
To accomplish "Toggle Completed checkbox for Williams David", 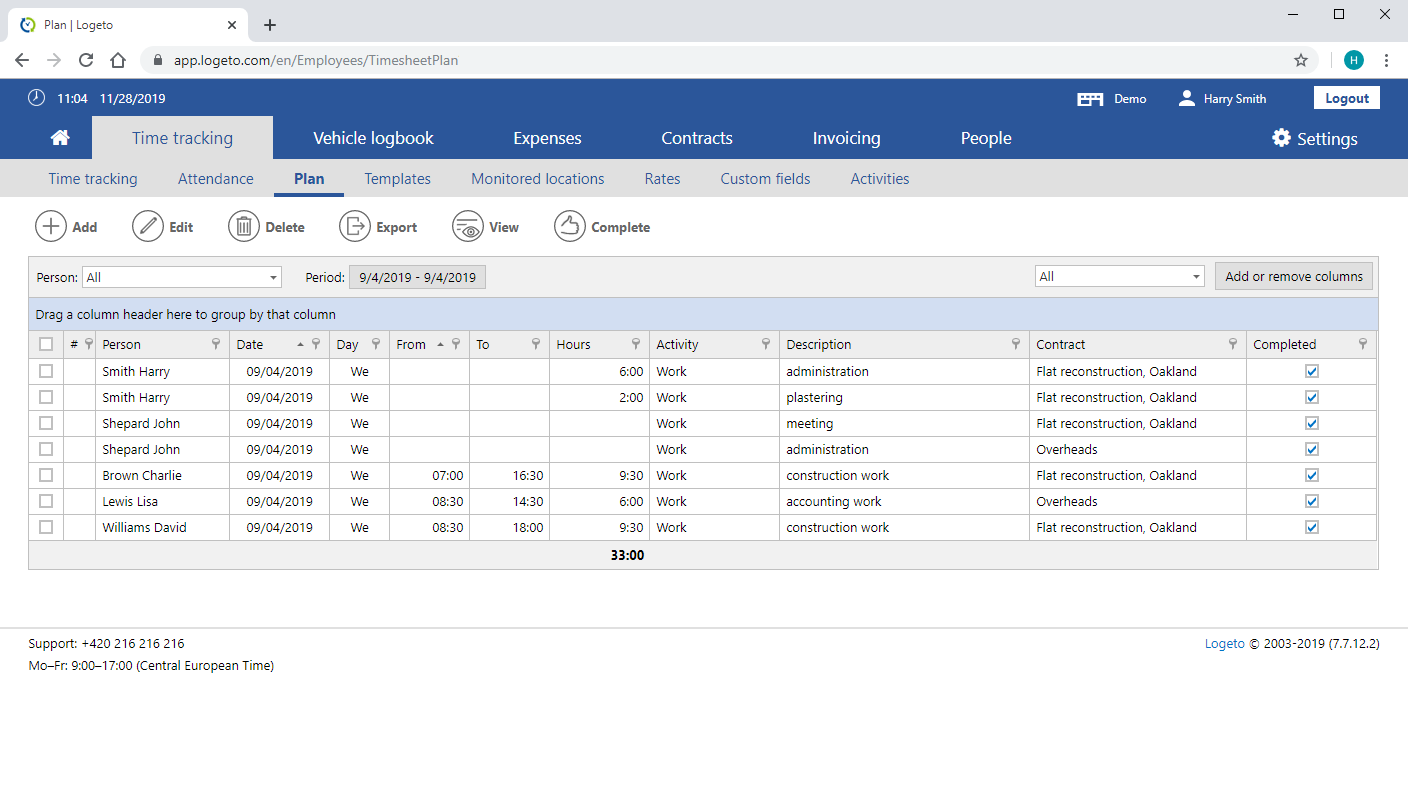I will pyautogui.click(x=1312, y=527).
